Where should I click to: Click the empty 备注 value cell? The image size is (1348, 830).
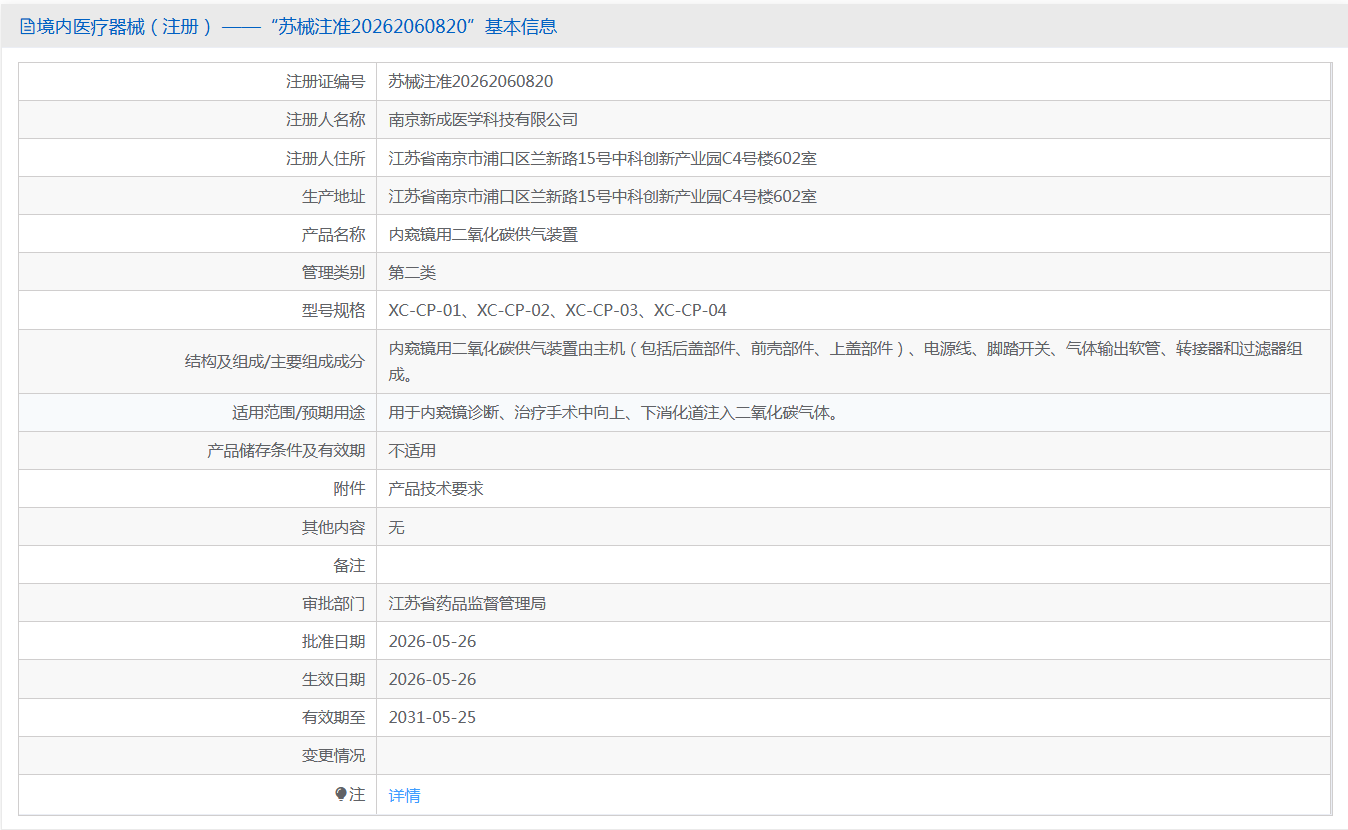coord(853,565)
